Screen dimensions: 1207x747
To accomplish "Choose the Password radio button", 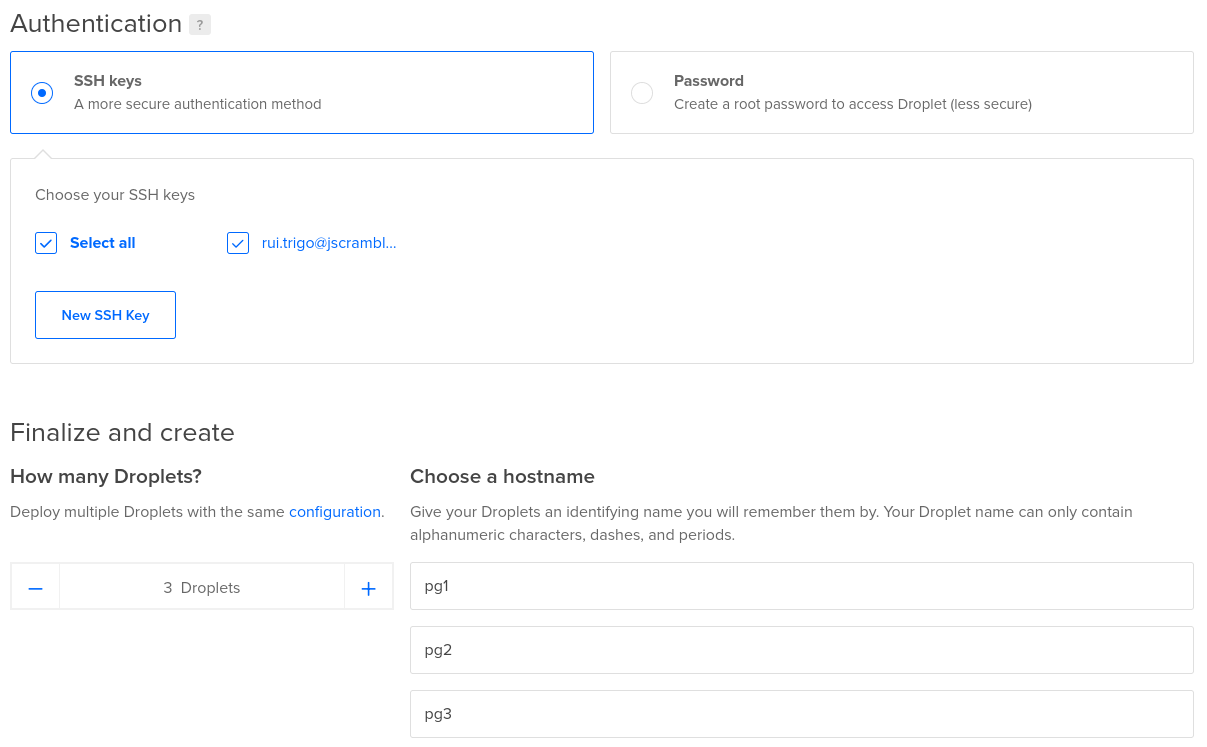I will [x=642, y=93].
